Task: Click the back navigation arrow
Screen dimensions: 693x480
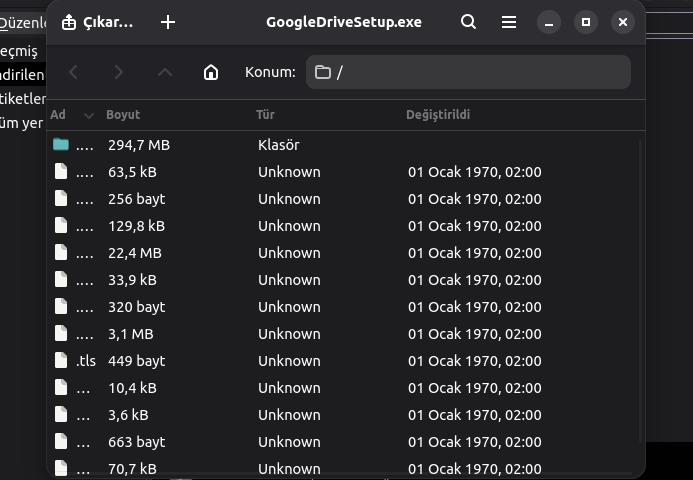Action: [x=74, y=72]
